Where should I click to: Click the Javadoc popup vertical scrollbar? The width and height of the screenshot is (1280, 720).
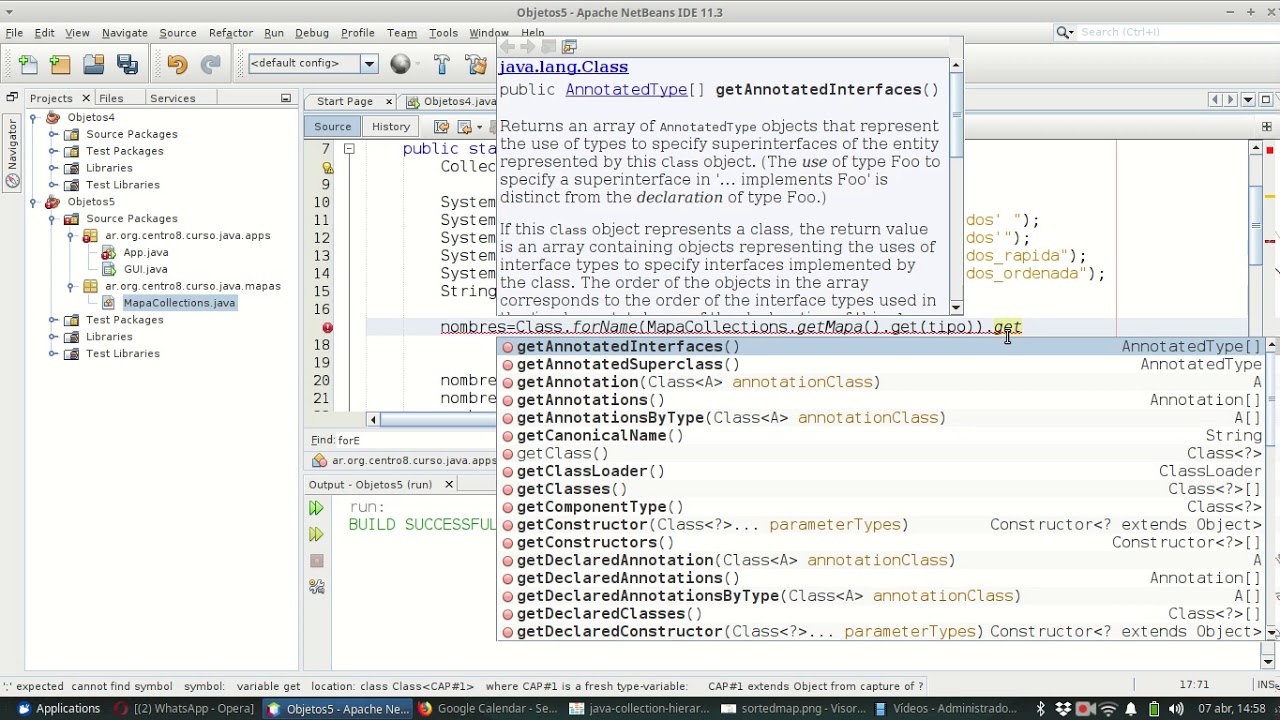956,185
